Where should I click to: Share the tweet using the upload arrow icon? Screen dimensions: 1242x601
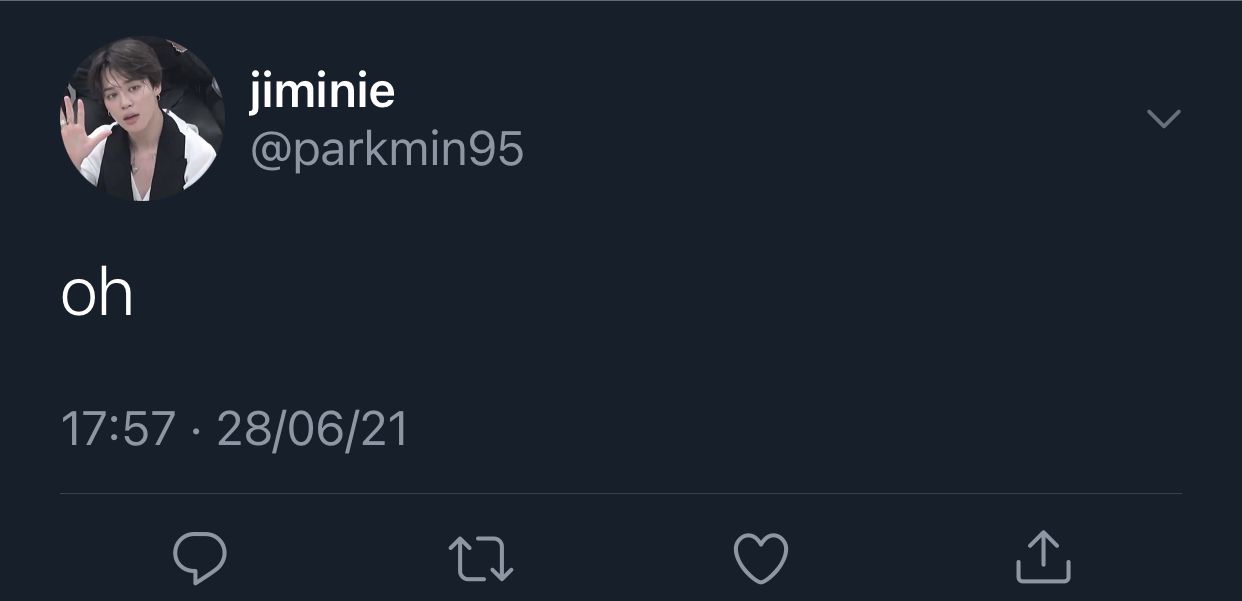coord(1043,556)
